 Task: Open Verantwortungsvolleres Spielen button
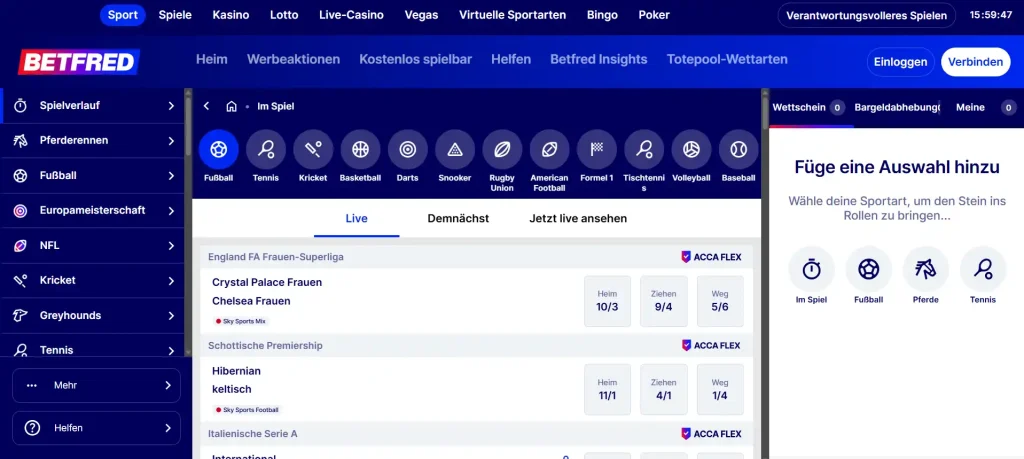coord(867,16)
